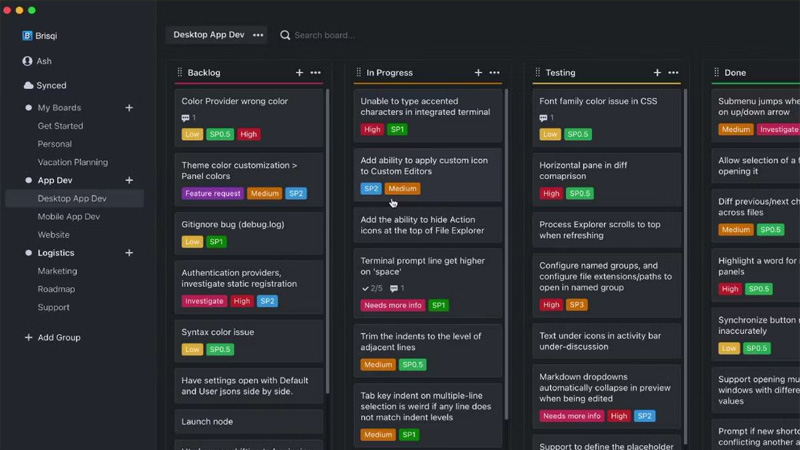Open the In Progress column three-dot menu
The height and width of the screenshot is (450, 800).
pyautogui.click(x=494, y=73)
